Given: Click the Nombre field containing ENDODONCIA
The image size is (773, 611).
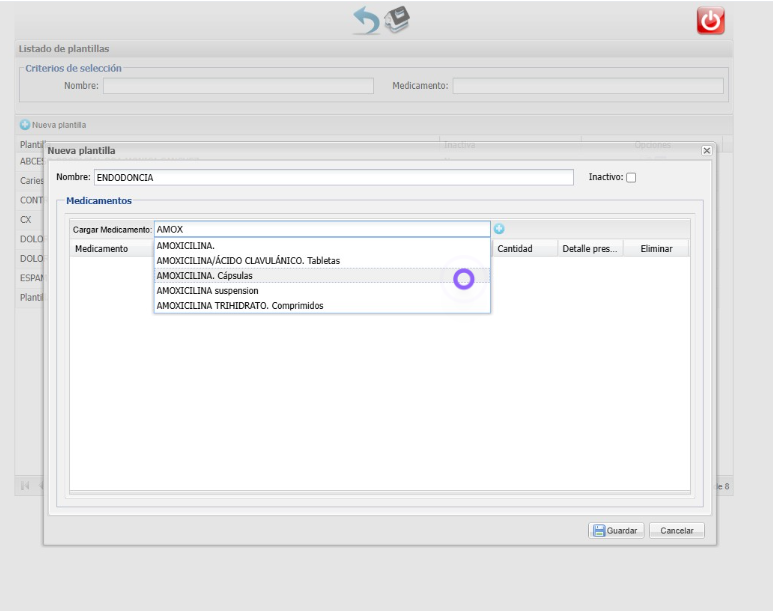Looking at the screenshot, I should pyautogui.click(x=333, y=177).
